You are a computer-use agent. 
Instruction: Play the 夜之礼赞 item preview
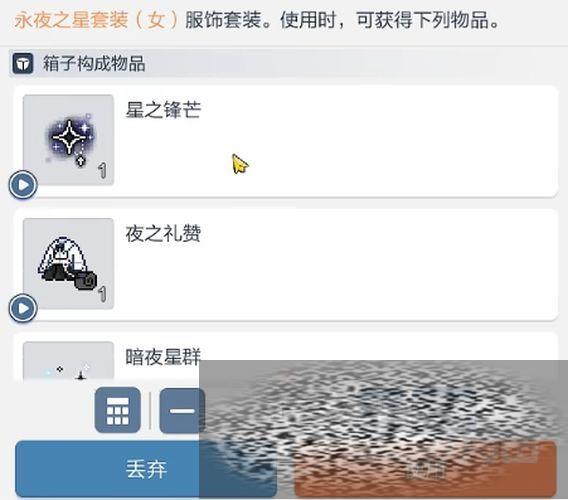(23, 308)
